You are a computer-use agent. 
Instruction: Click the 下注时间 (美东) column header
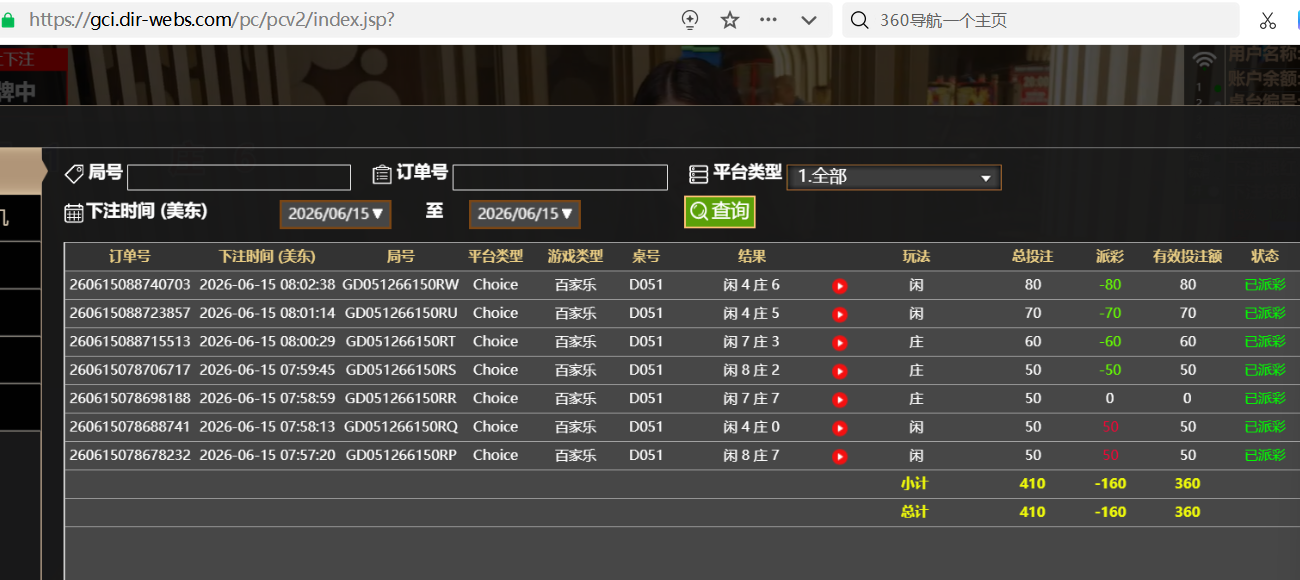coord(267,256)
